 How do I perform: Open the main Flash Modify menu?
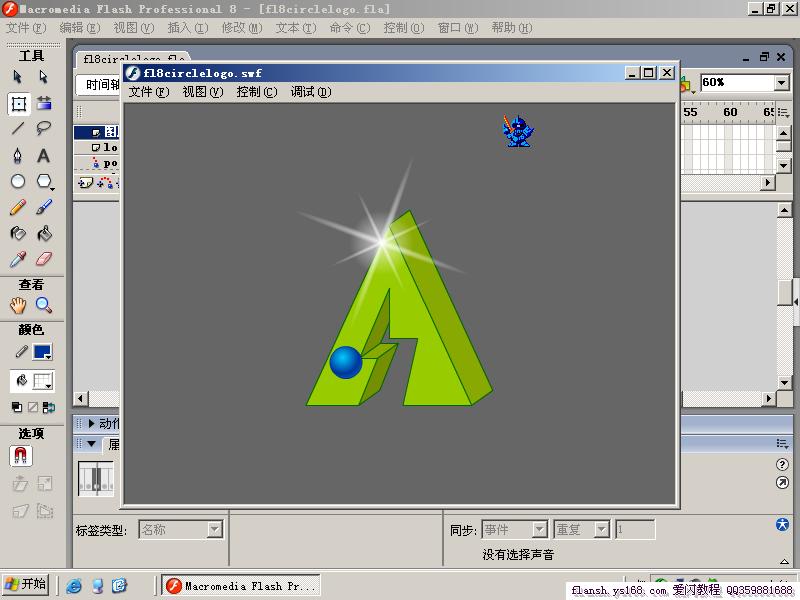(242, 28)
